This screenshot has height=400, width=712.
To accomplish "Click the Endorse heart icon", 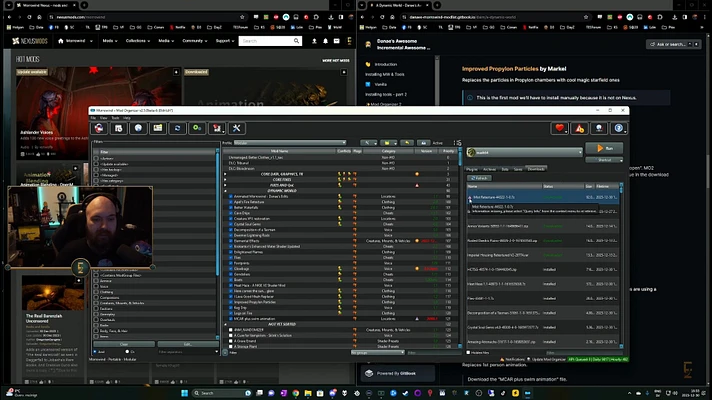I will tap(559, 128).
